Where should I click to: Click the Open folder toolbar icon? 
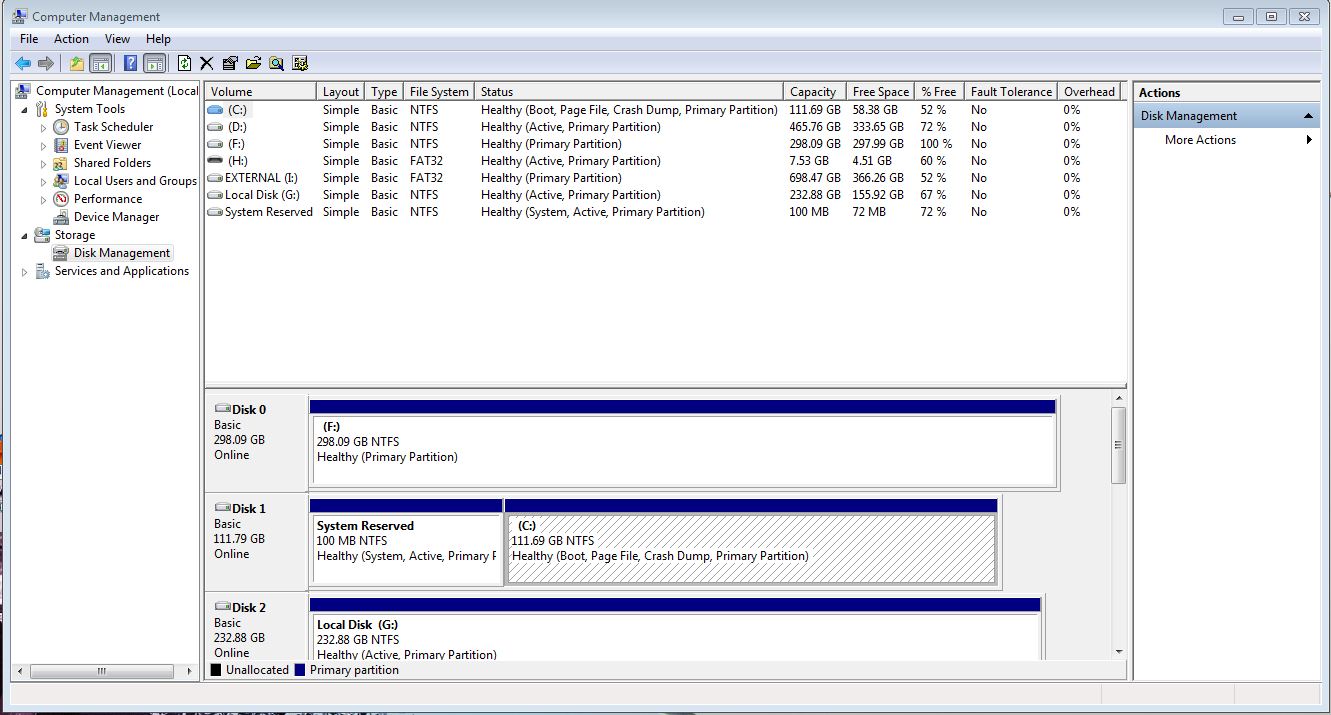click(x=253, y=63)
